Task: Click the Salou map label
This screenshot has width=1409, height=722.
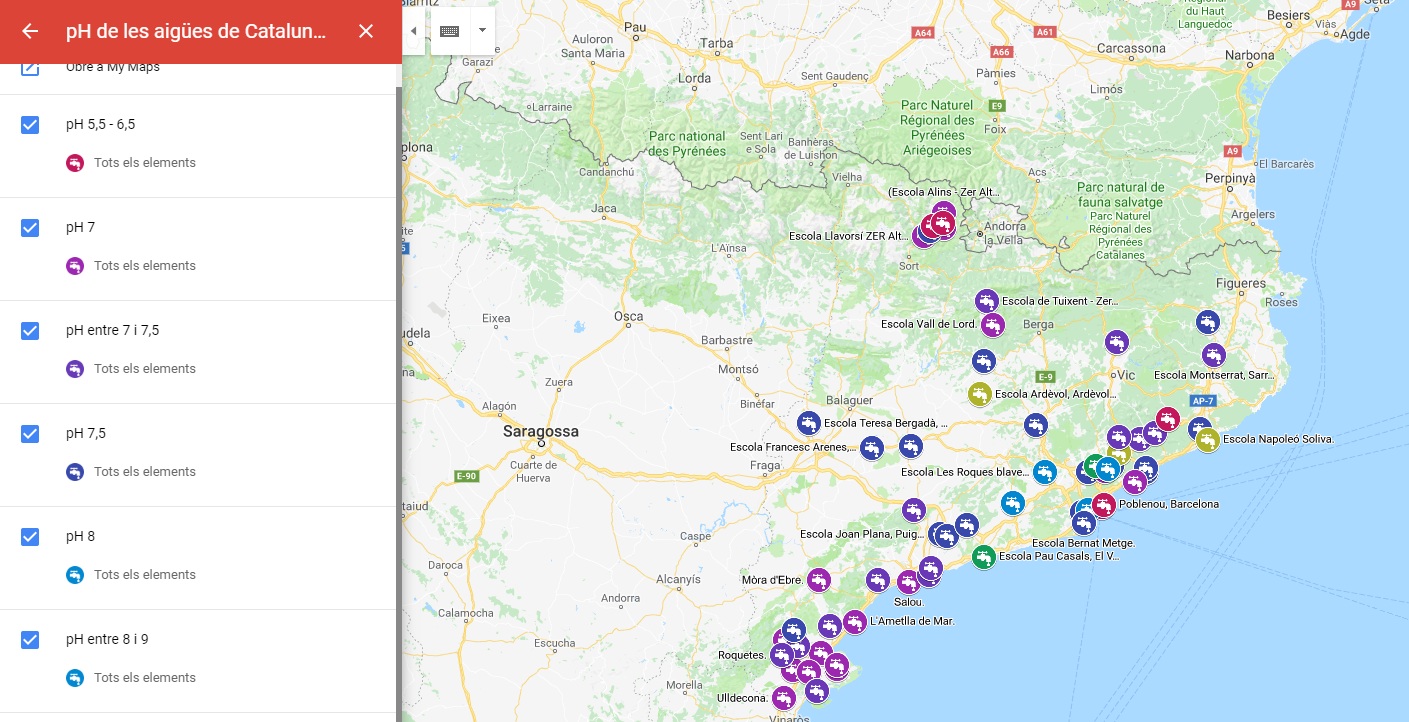Action: click(x=908, y=602)
